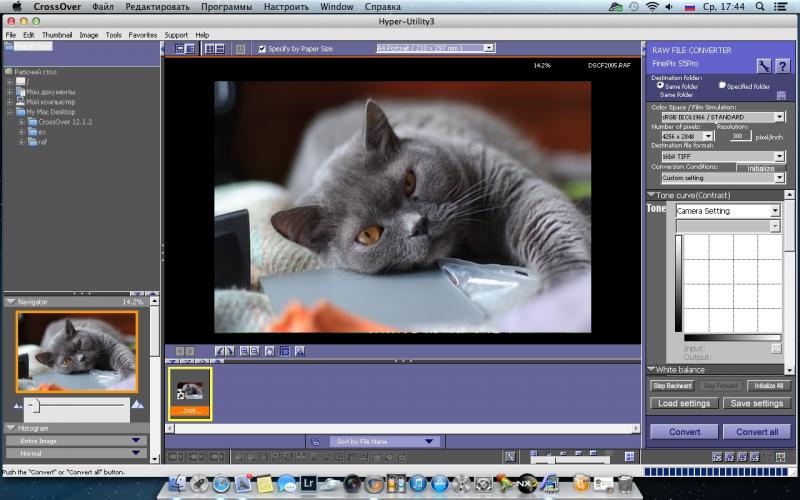Image resolution: width=800 pixels, height=500 pixels.
Task: Open the histogram Entire Image dropdown
Action: pos(77,441)
